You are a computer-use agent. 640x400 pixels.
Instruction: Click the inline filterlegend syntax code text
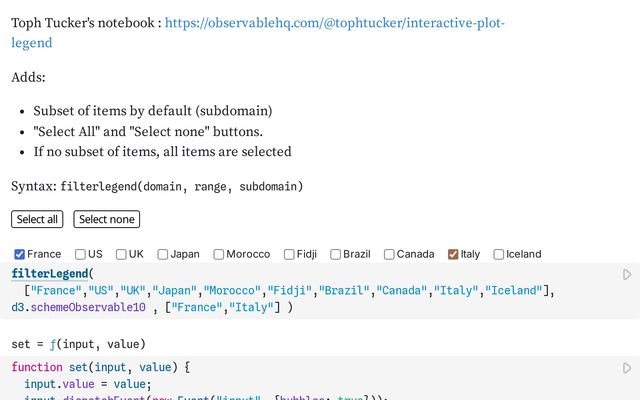[x=181, y=186]
